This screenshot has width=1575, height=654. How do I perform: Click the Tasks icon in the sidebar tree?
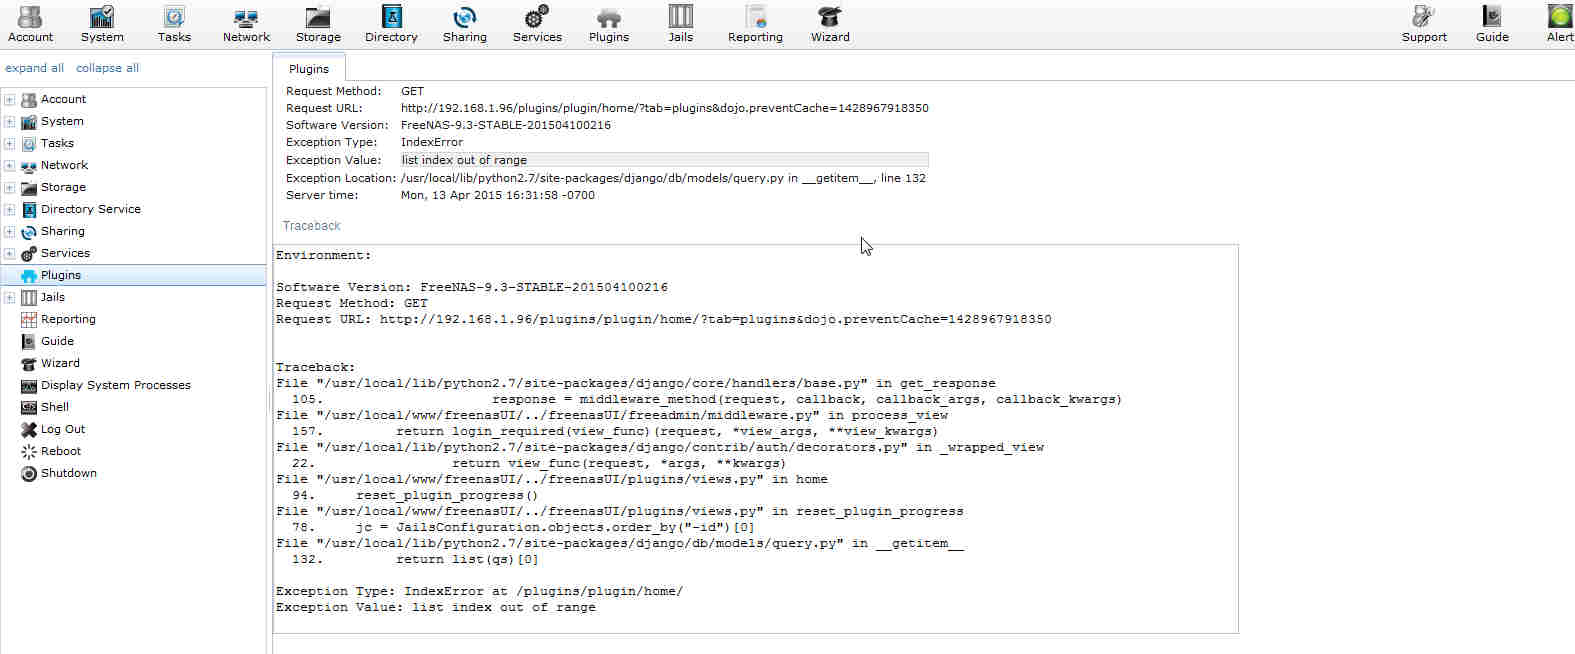29,144
